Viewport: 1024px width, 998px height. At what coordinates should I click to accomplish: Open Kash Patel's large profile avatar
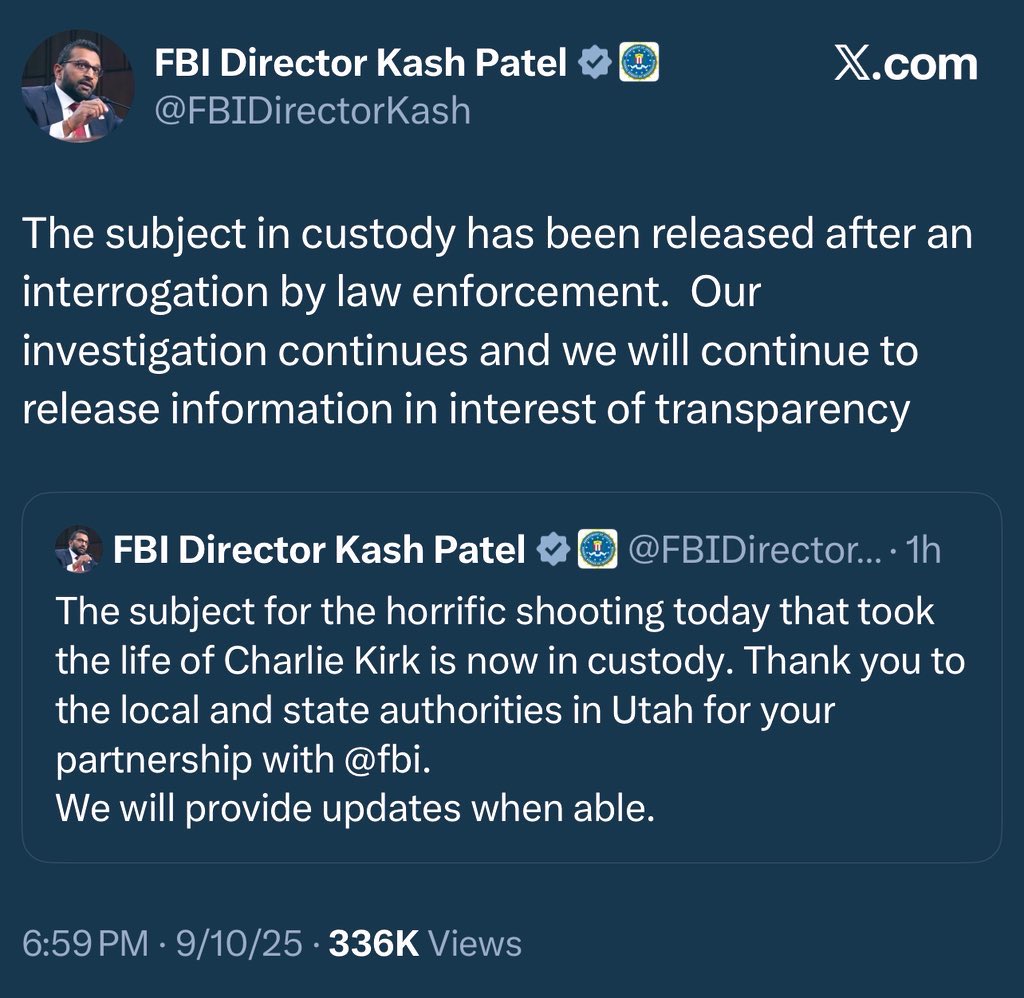coord(78,85)
